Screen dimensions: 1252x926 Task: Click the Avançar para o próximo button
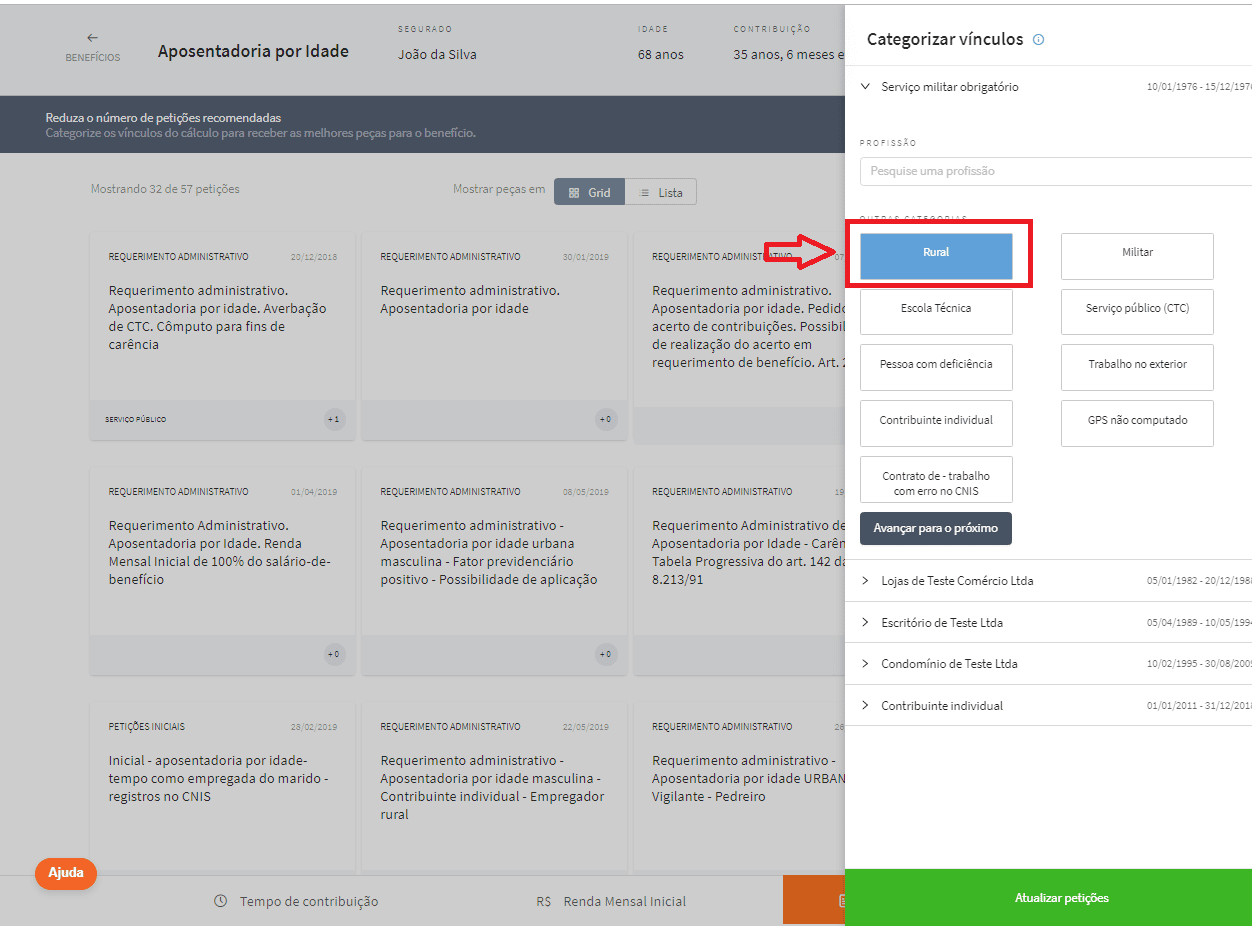pos(935,529)
